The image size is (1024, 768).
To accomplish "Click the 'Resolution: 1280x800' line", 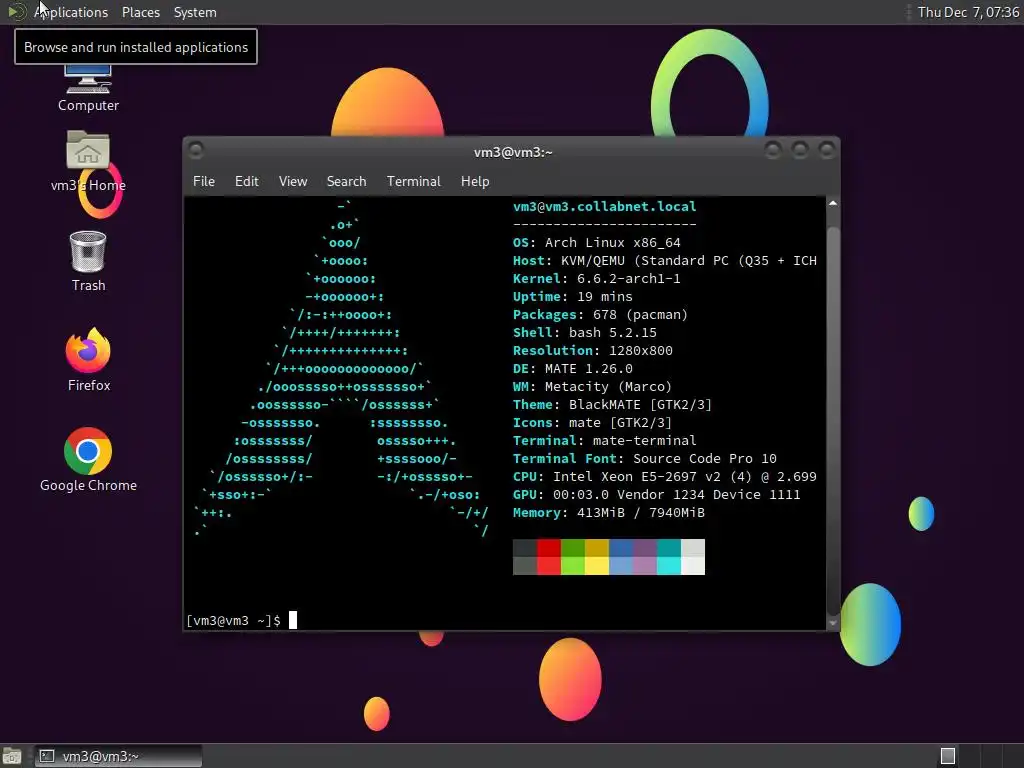I will (x=593, y=351).
